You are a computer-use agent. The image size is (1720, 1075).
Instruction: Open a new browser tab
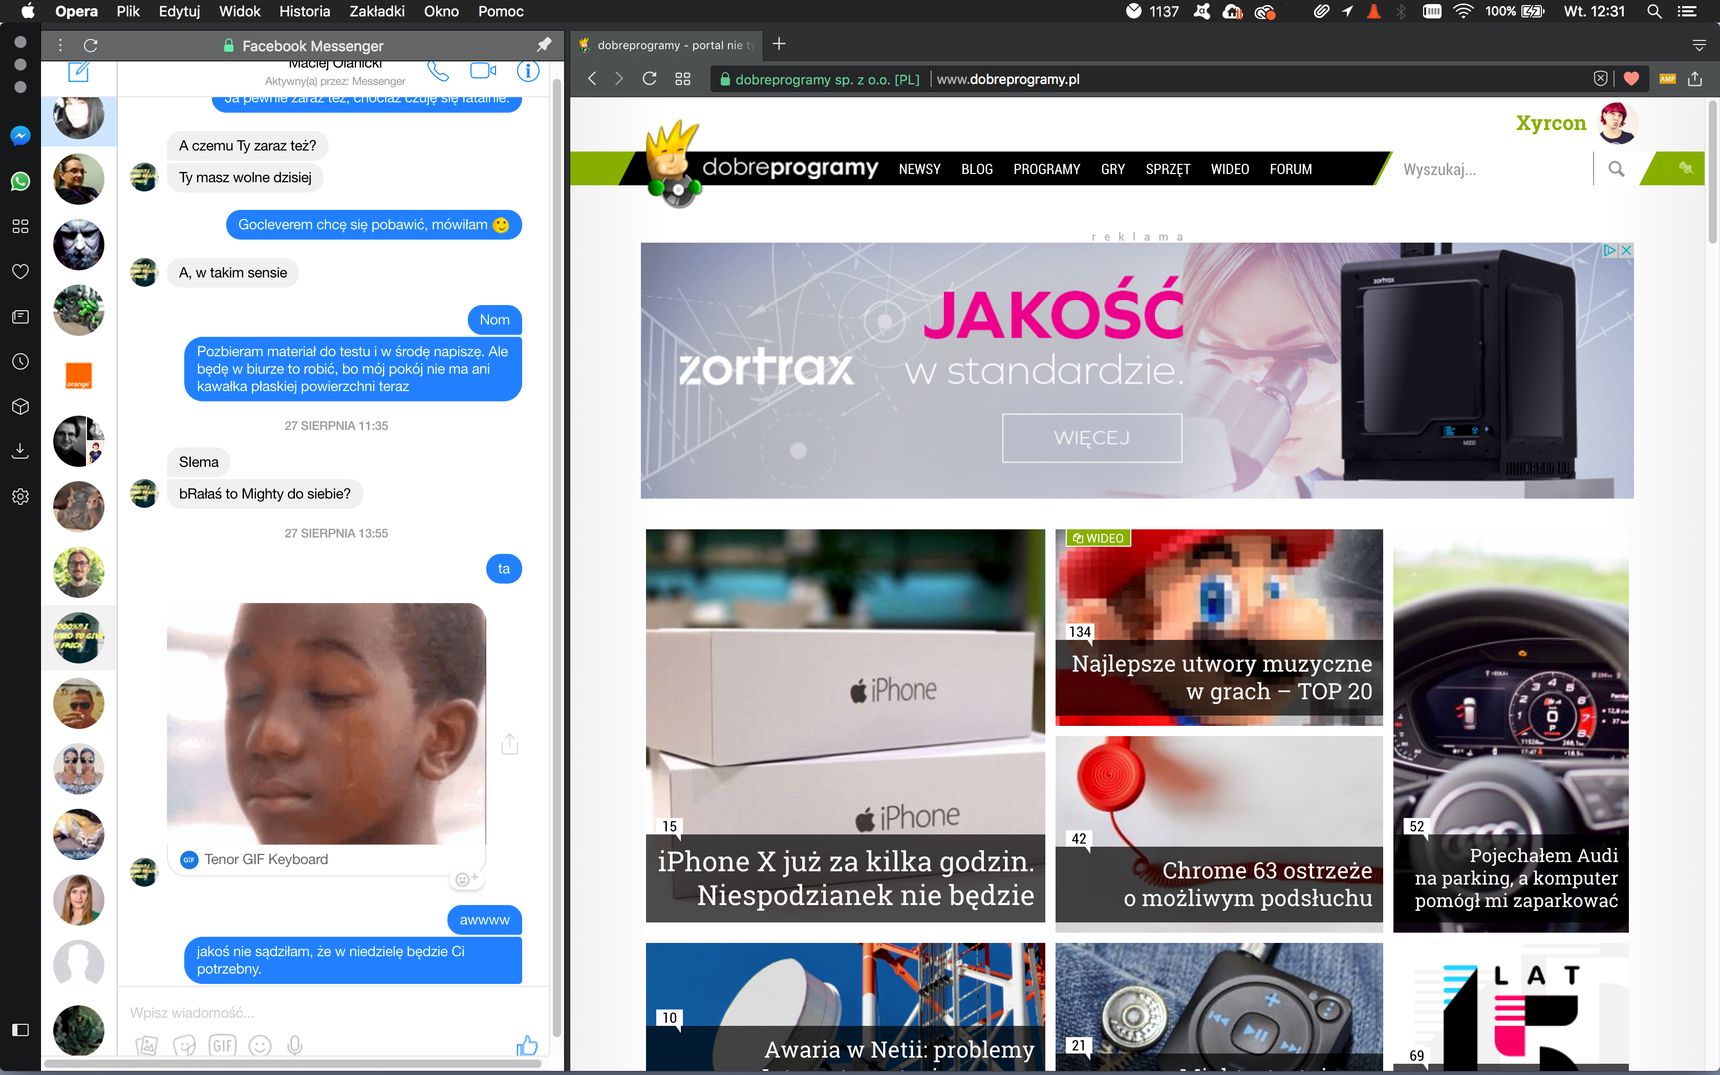click(x=779, y=44)
